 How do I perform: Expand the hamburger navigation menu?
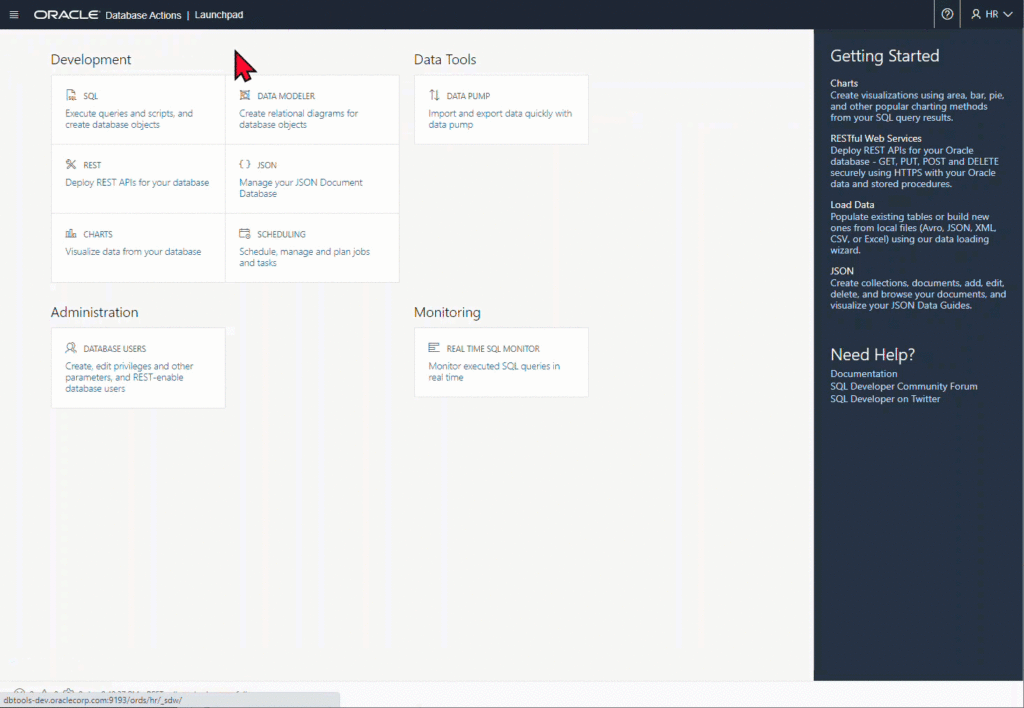click(x=14, y=14)
